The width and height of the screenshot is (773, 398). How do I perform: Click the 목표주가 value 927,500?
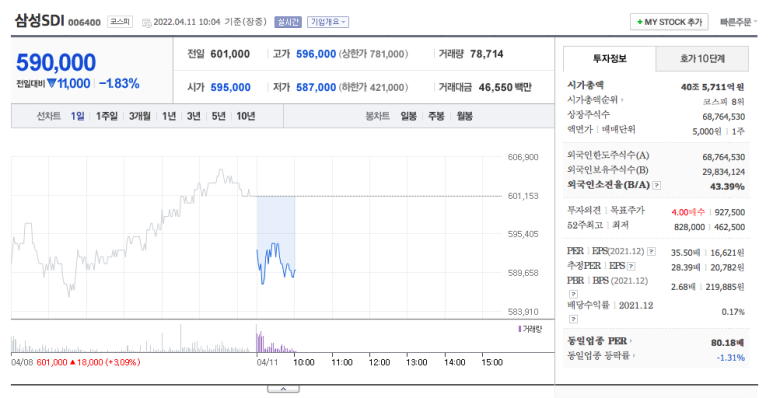tap(730, 212)
